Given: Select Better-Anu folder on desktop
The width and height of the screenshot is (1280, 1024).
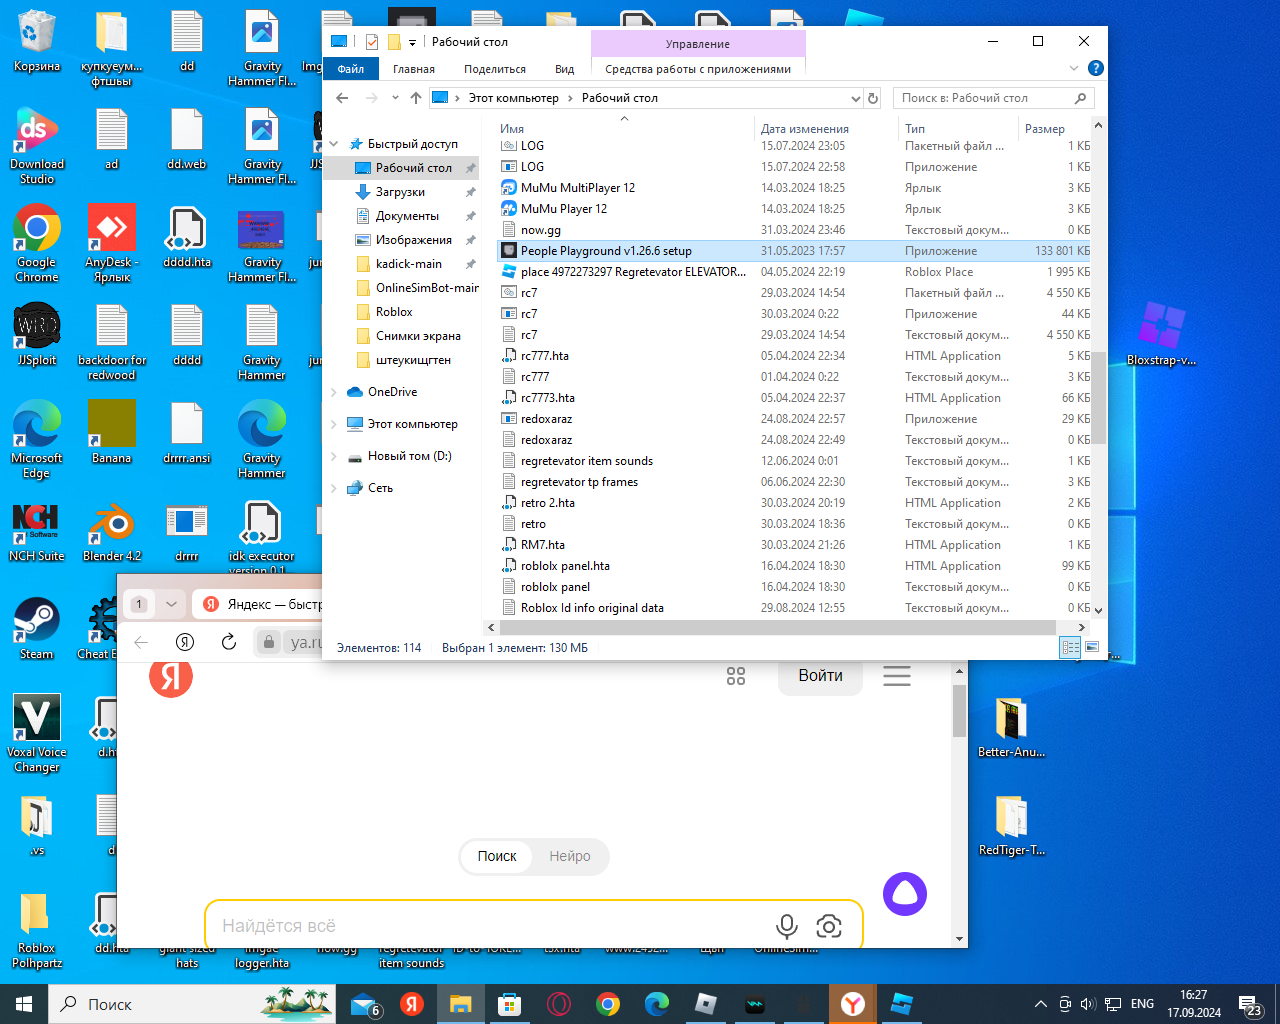Looking at the screenshot, I should tap(1011, 727).
